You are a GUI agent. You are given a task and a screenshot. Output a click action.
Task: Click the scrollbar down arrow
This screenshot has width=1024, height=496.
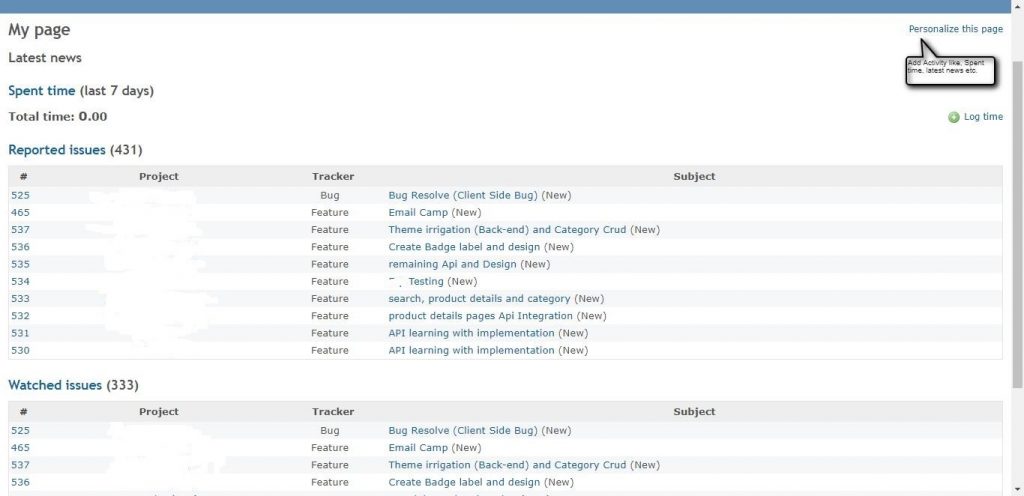(1017, 489)
